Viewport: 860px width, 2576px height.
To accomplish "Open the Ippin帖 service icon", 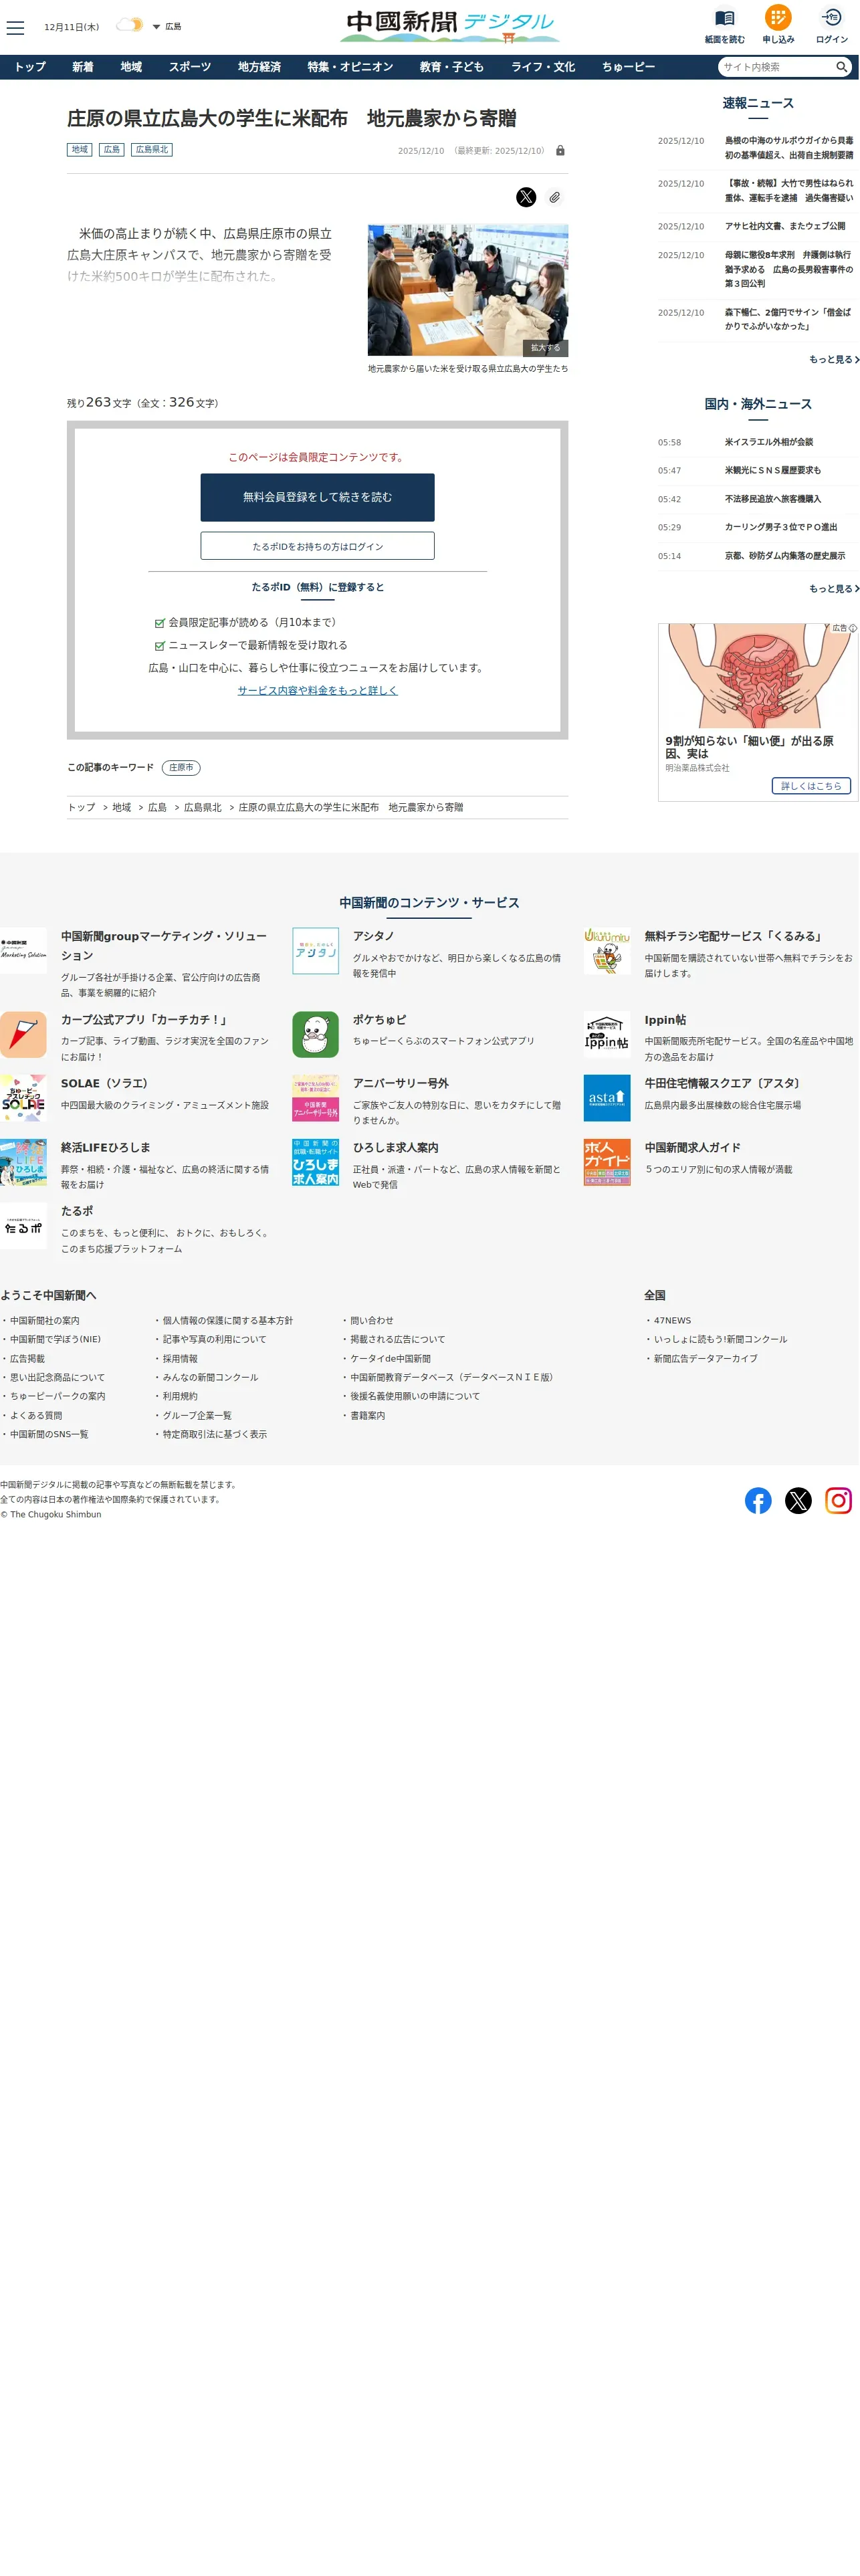I will 607,1035.
